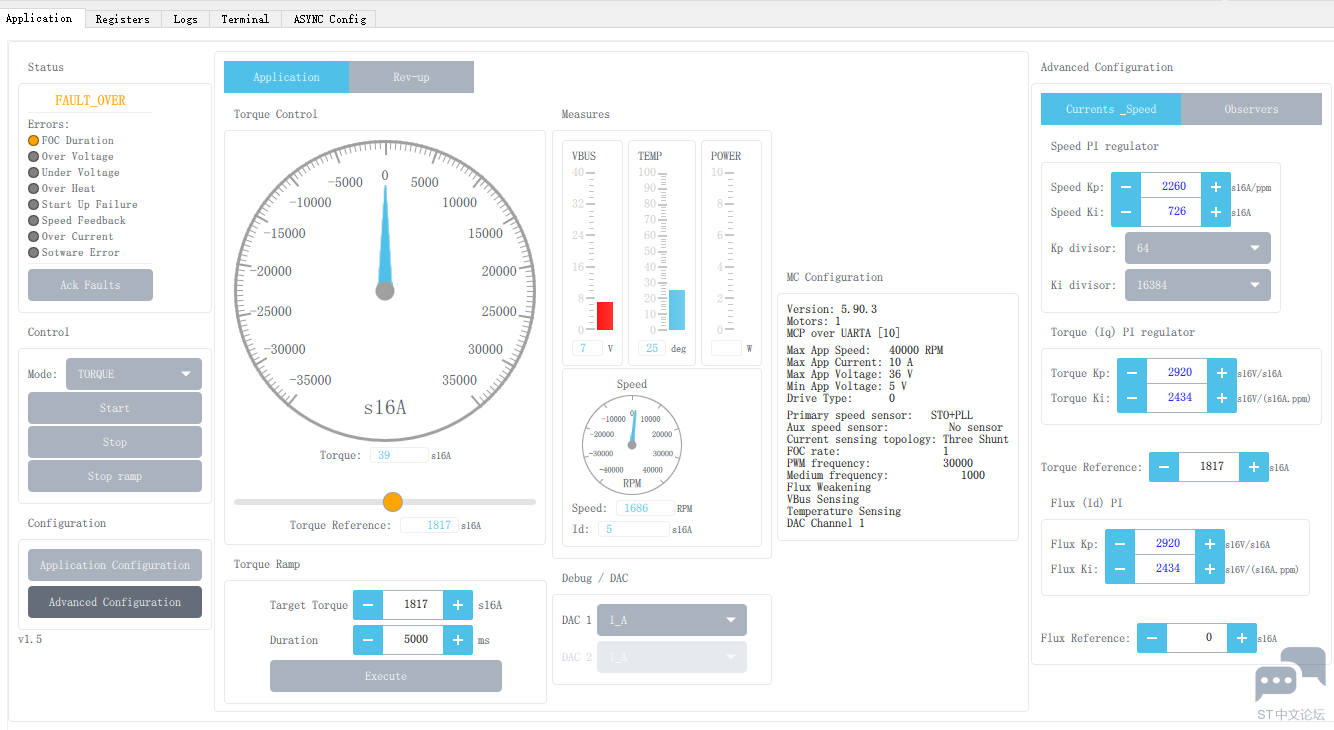The width and height of the screenshot is (1334, 730).
Task: Increase Speed Kp with plus button
Action: pos(1216,186)
